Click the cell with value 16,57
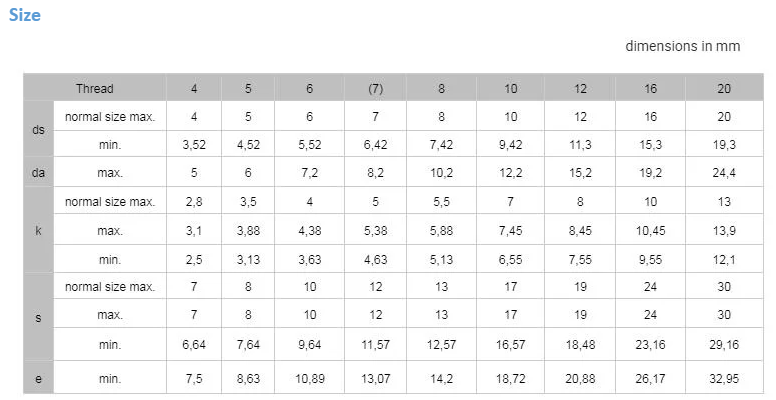The width and height of the screenshot is (776, 400). (x=511, y=345)
